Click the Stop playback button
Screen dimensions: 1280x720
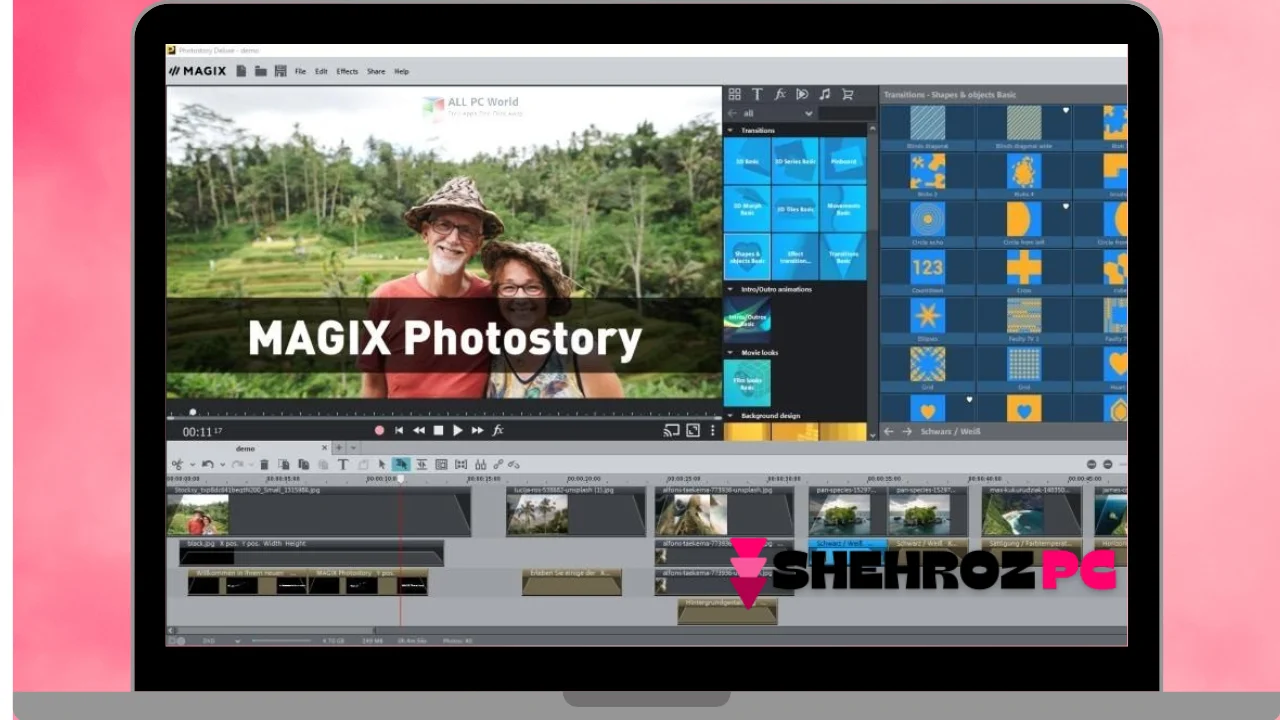coord(438,430)
